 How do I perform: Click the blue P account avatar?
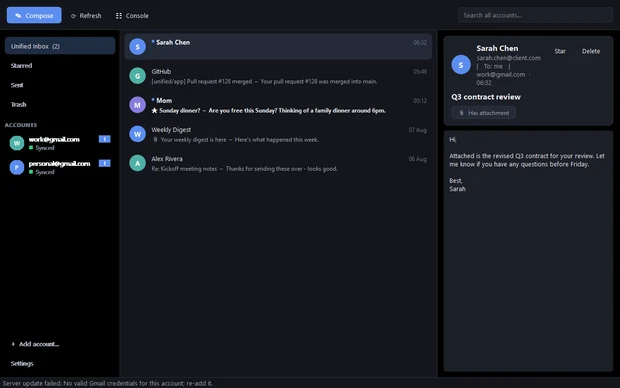[17, 167]
